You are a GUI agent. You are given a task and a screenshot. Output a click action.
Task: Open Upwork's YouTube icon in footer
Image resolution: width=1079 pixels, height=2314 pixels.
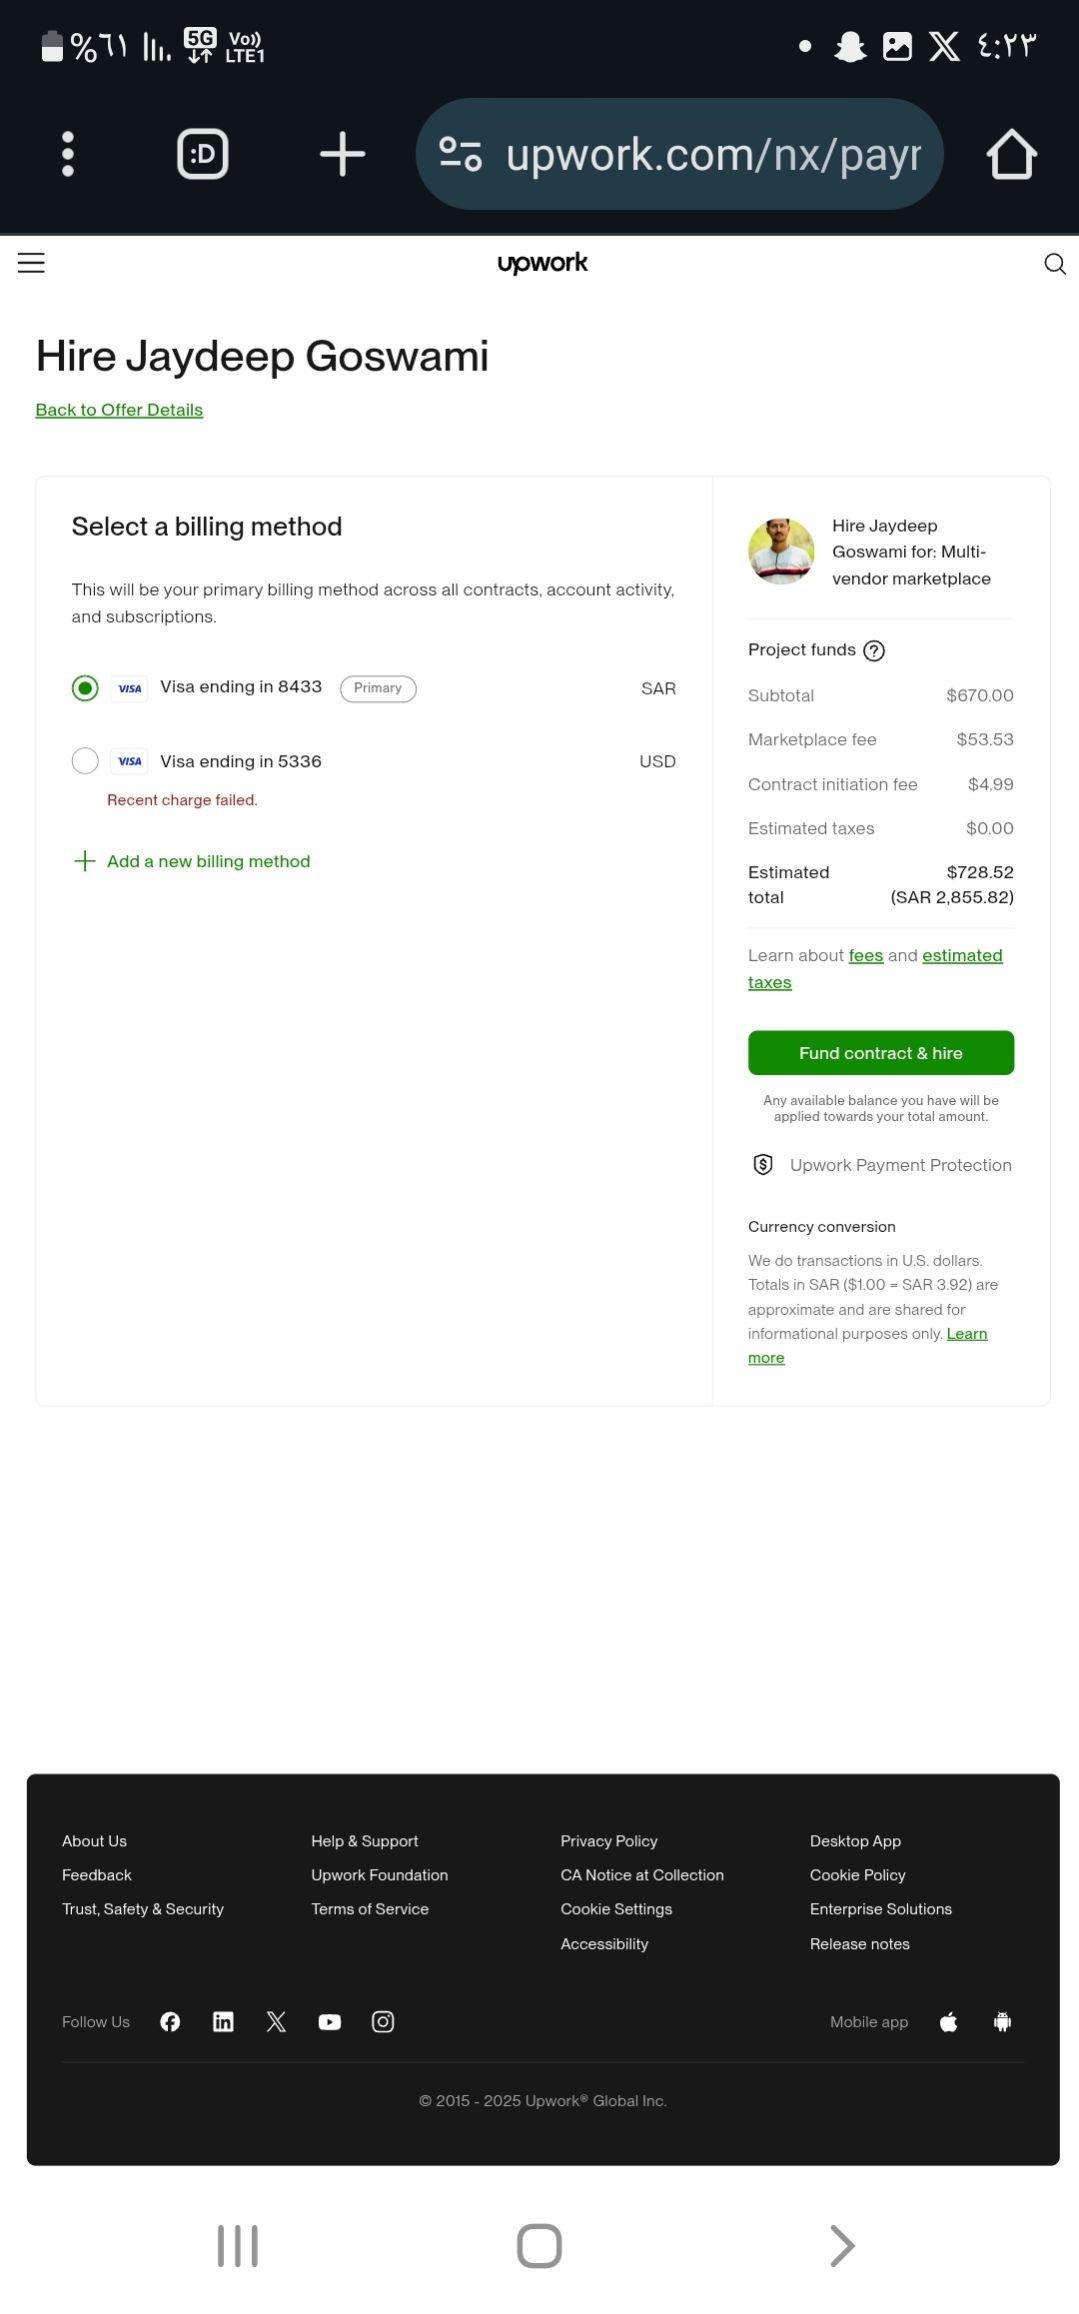(329, 2022)
